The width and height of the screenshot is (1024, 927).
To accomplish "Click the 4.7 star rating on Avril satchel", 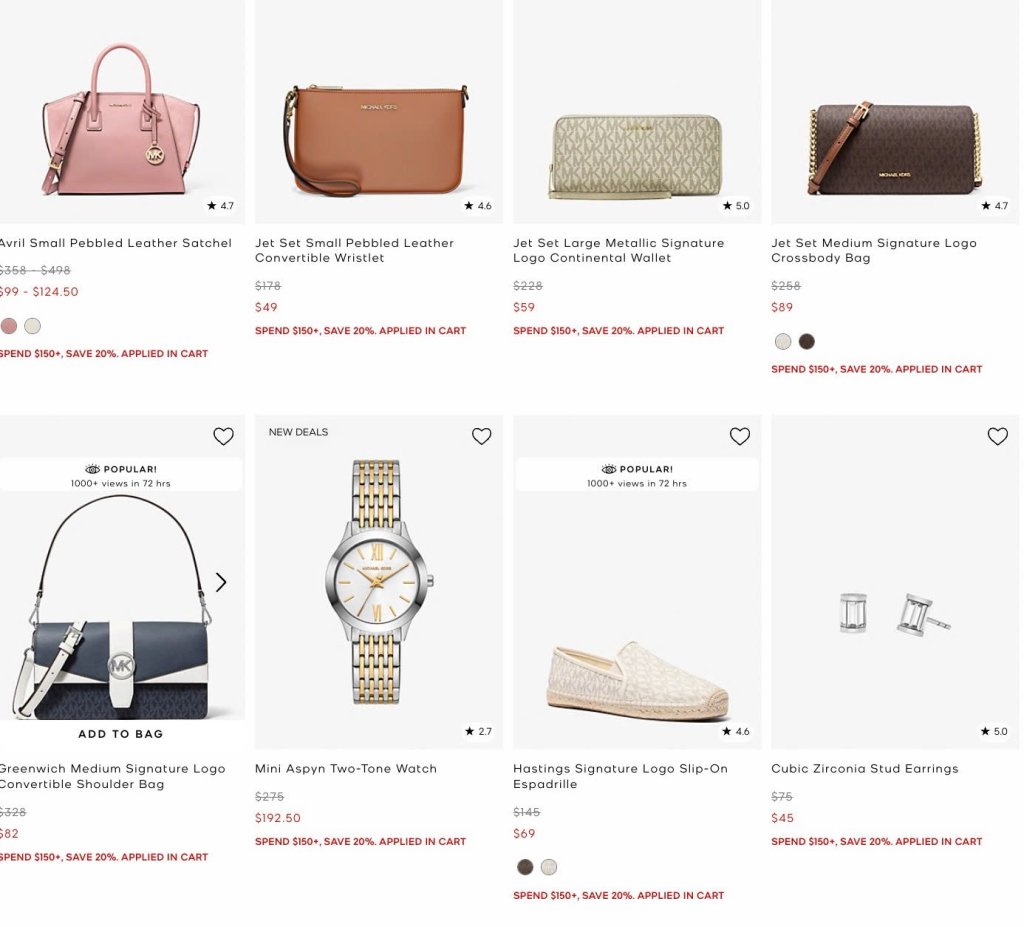I will coord(220,206).
